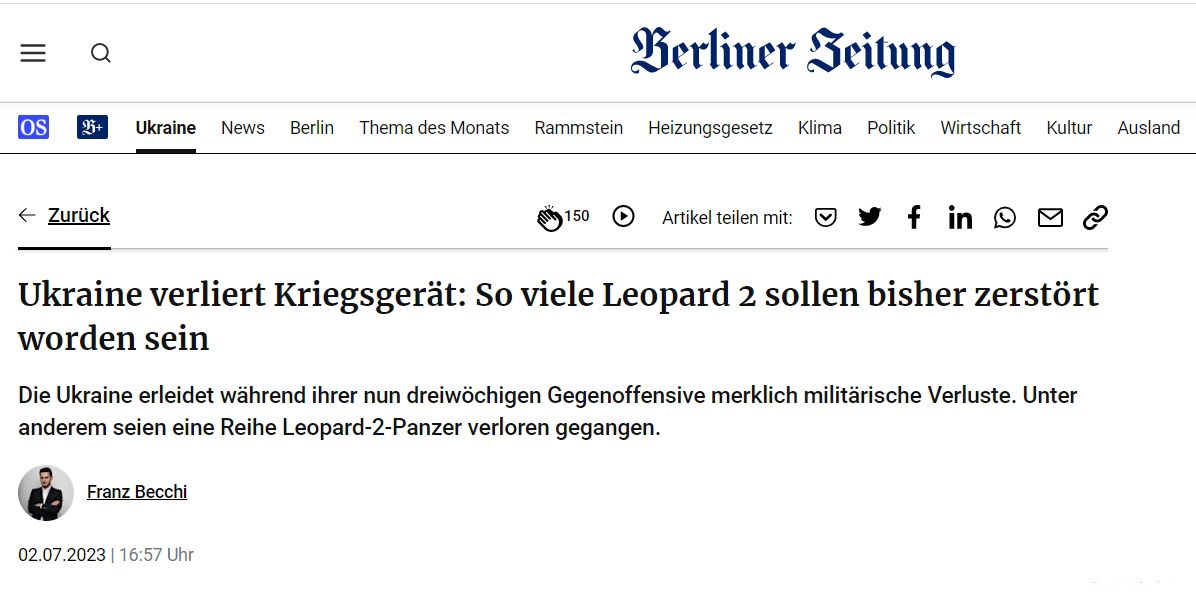Select the Ukraine navigation tab
This screenshot has height=595, width=1196.
tap(166, 128)
